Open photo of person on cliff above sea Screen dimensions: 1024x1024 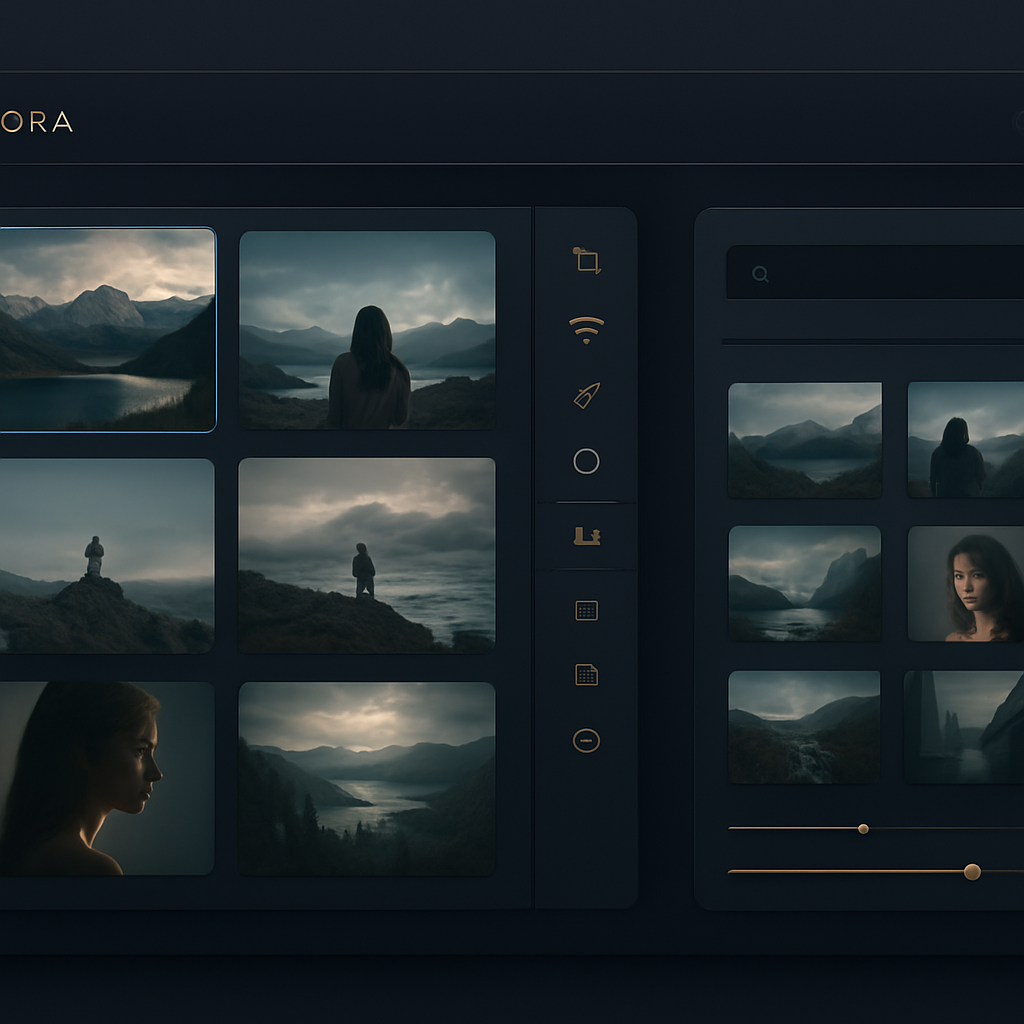tap(367, 556)
